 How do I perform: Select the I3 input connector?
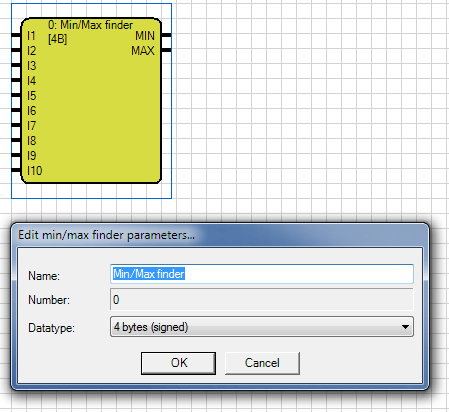point(16,65)
